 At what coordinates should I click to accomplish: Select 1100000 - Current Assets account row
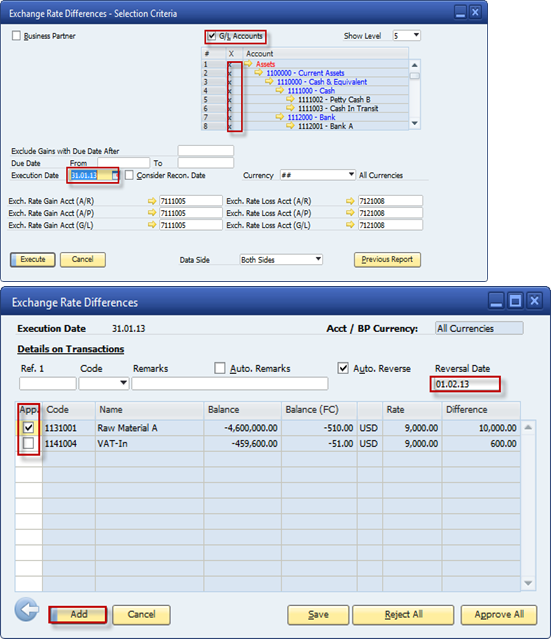click(305, 73)
